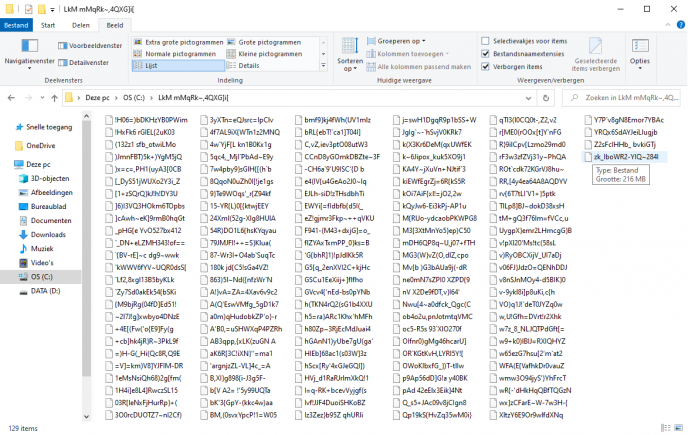Expand the layout gallery more arrow
This screenshot has height=435, width=688.
(x=323, y=65)
